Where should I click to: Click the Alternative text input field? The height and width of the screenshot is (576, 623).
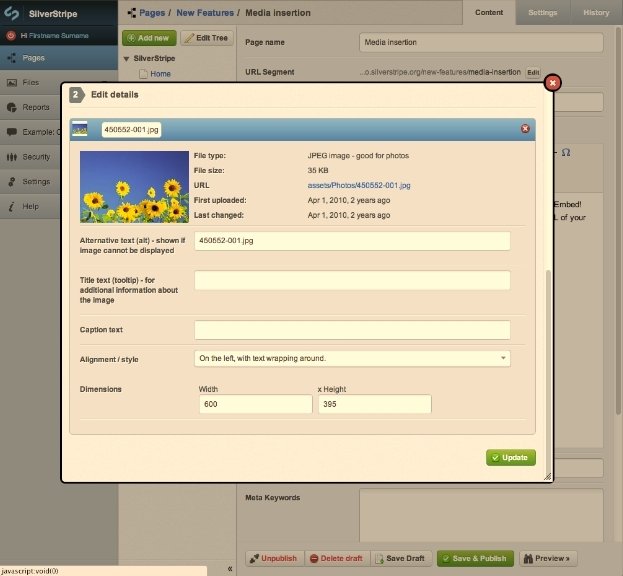(352, 241)
